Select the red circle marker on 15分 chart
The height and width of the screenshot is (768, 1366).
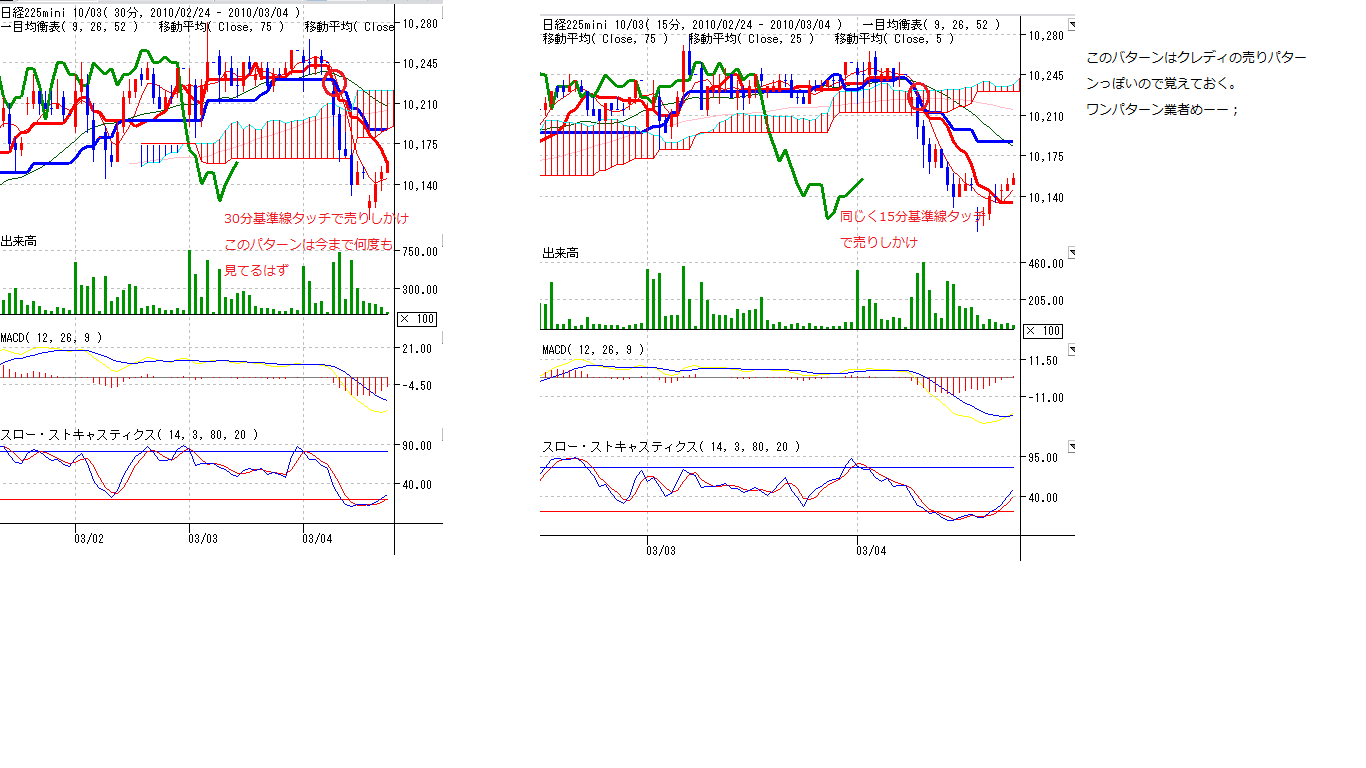(917, 96)
